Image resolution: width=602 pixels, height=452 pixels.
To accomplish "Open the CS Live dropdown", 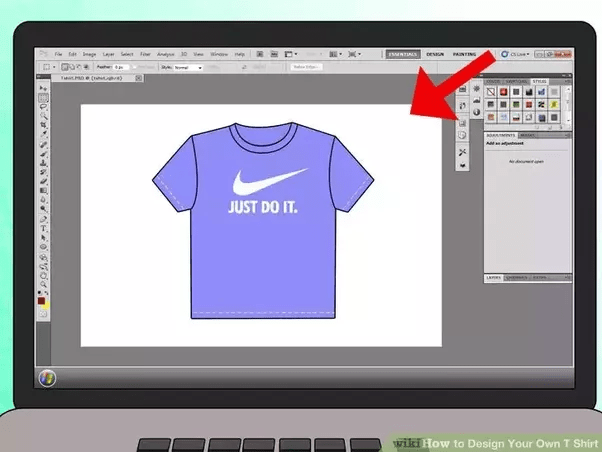I will (x=516, y=54).
